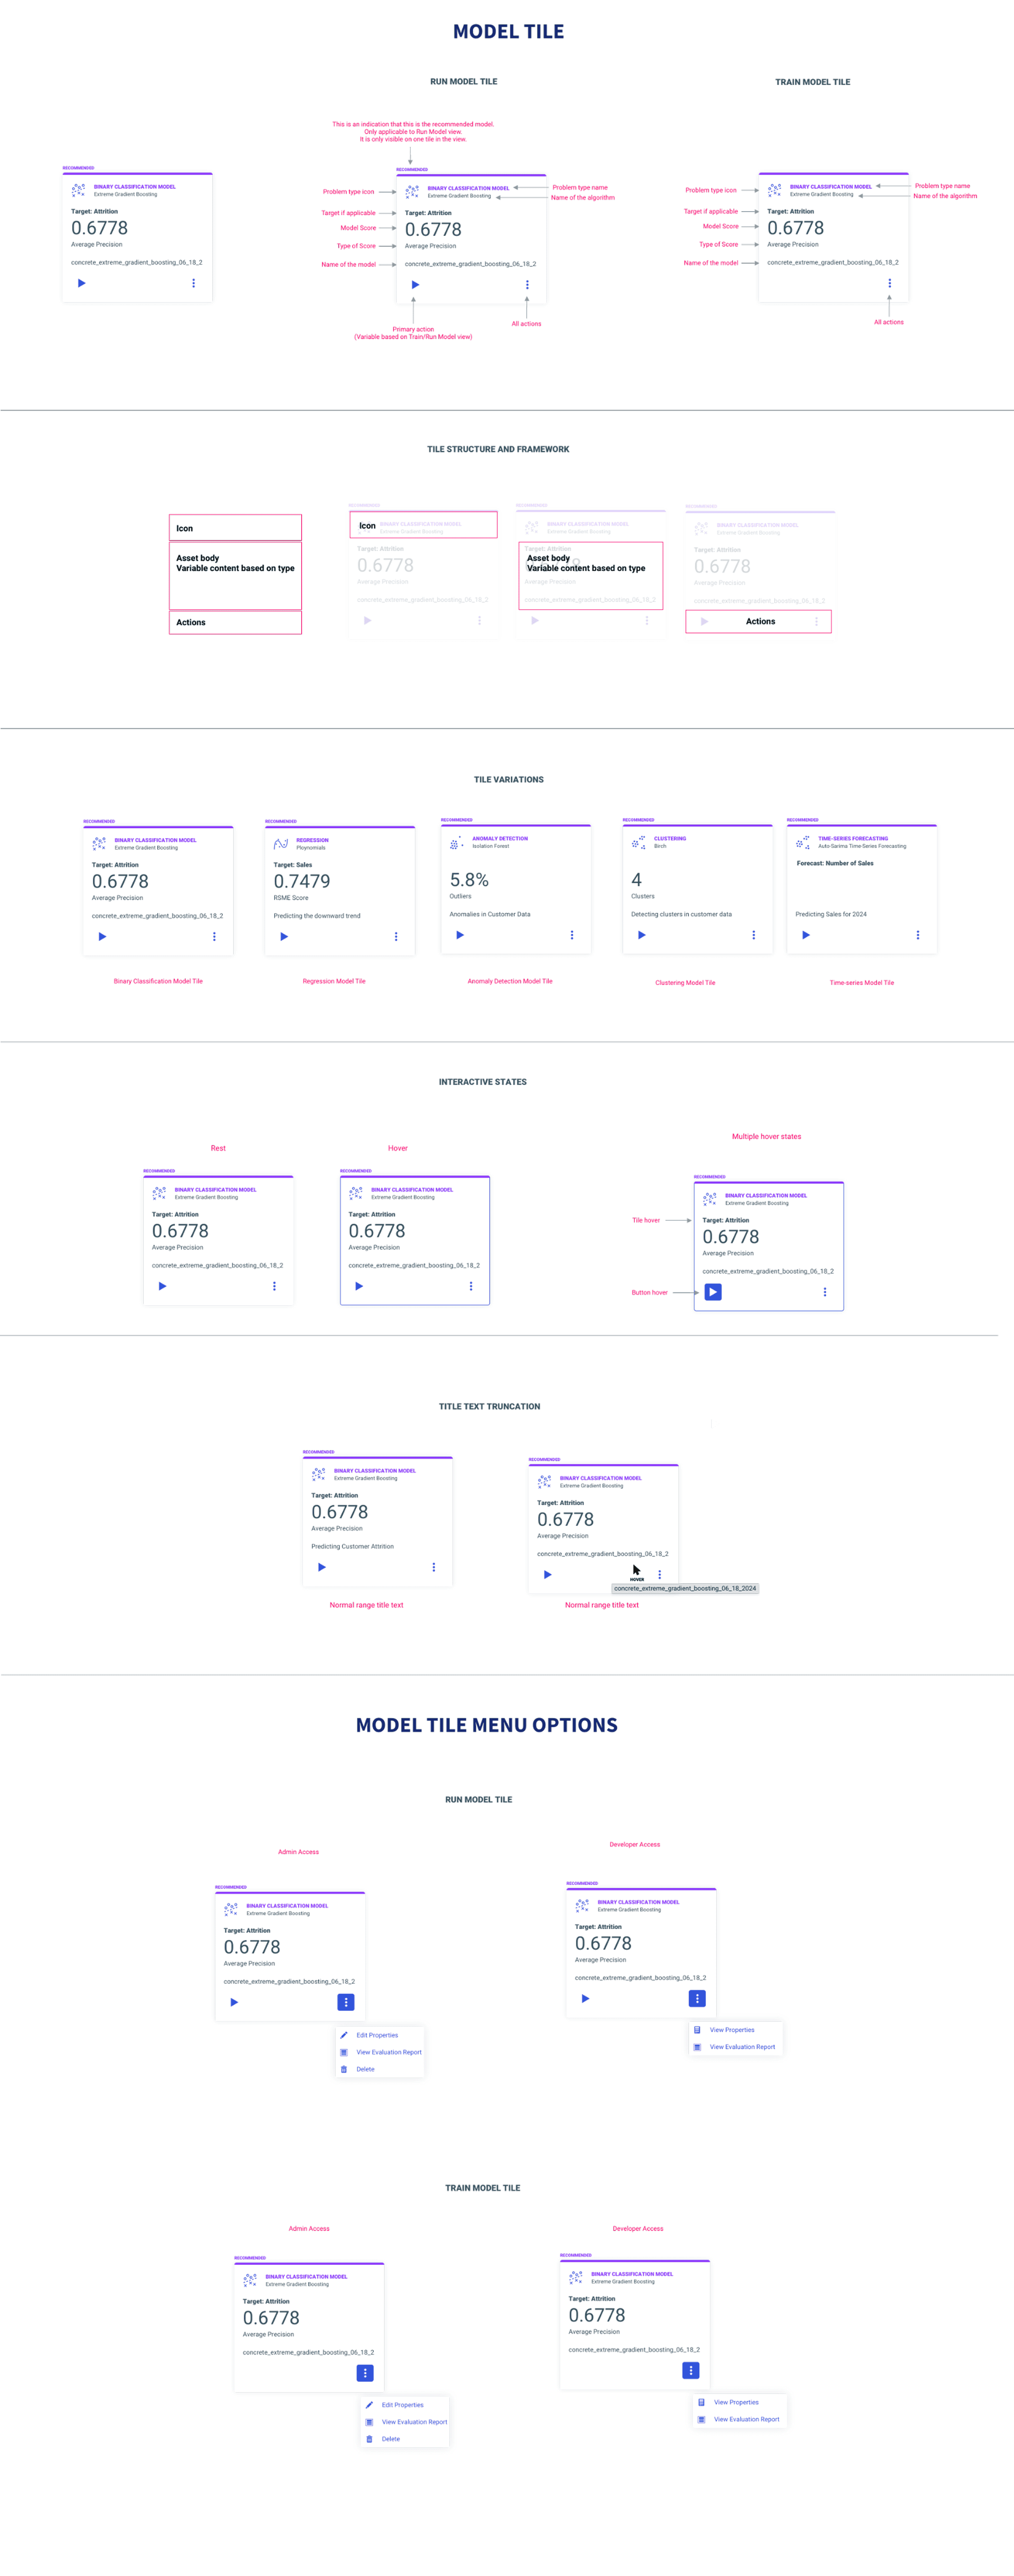1014x2576 pixels.
Task: Run the Time-Series Forecasting model tile
Action: click(x=806, y=935)
